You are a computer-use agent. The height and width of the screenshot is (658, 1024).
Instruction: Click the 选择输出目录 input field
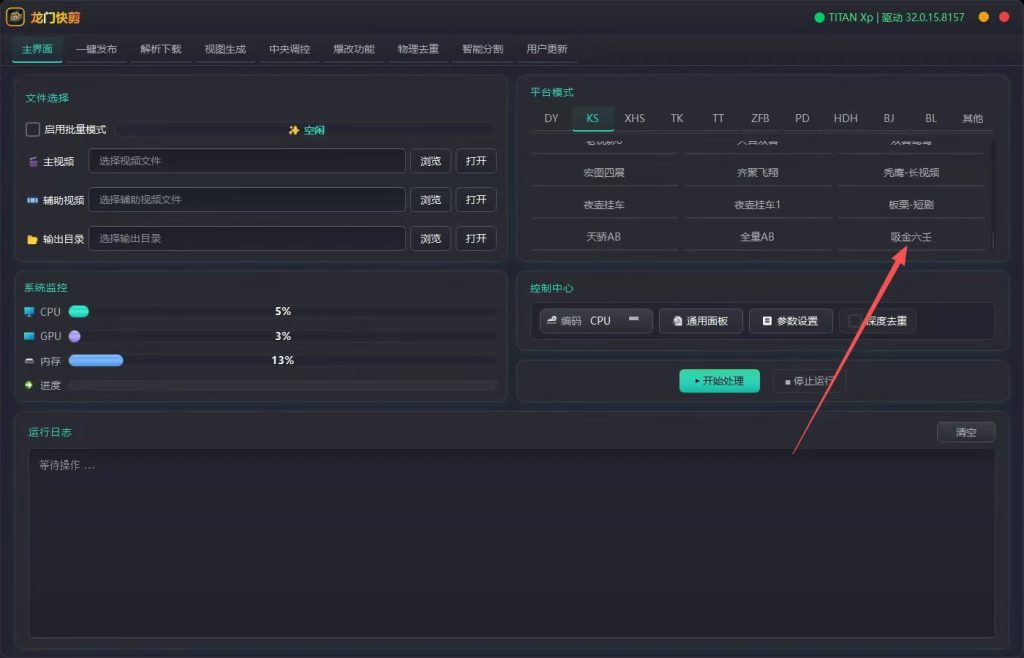247,238
